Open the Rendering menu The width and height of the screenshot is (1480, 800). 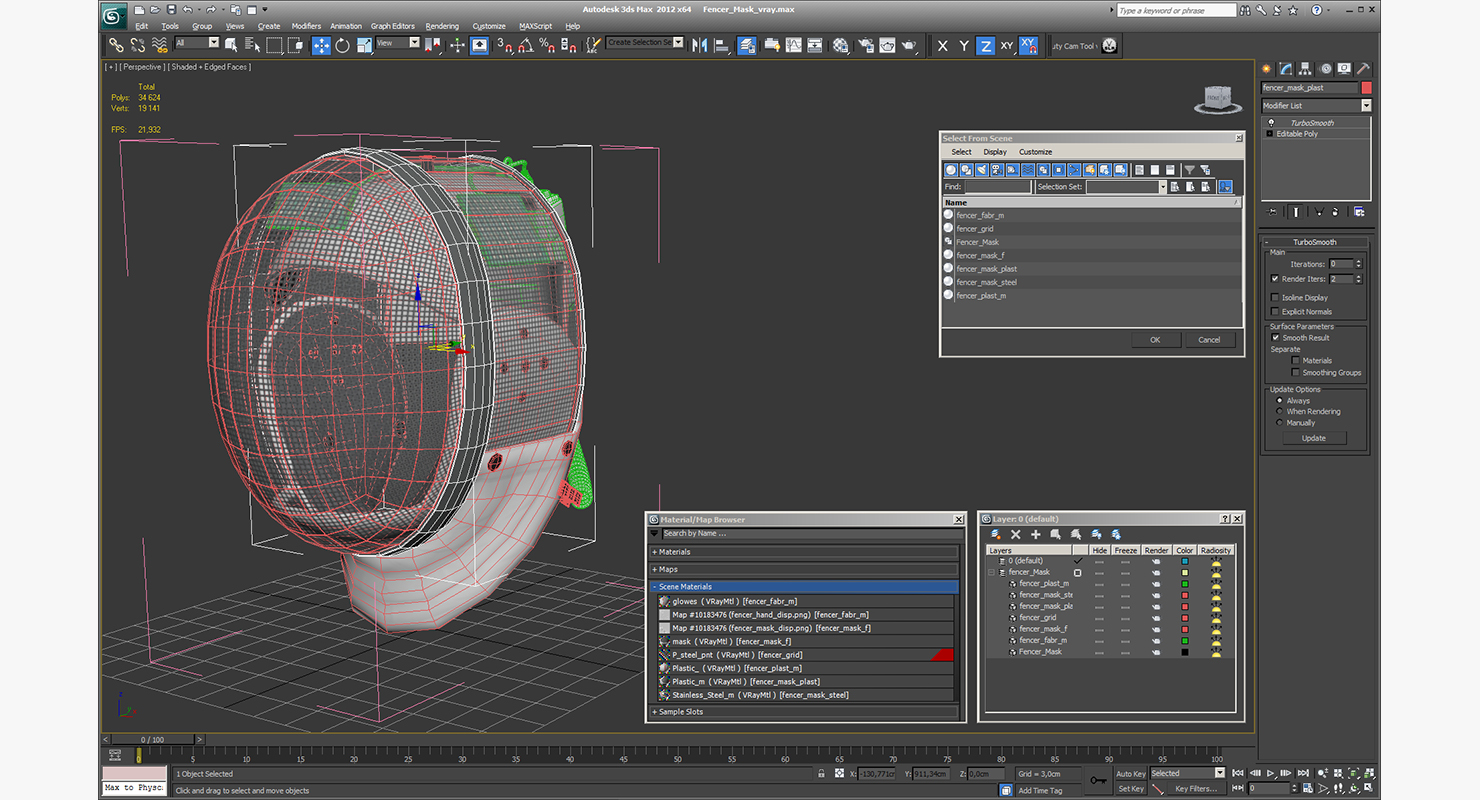click(x=442, y=26)
